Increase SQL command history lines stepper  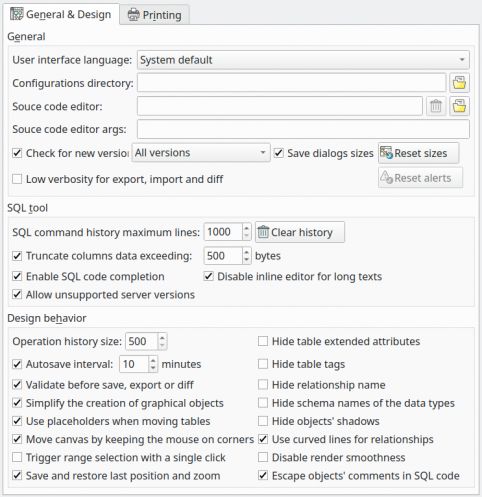pyautogui.click(x=246, y=228)
